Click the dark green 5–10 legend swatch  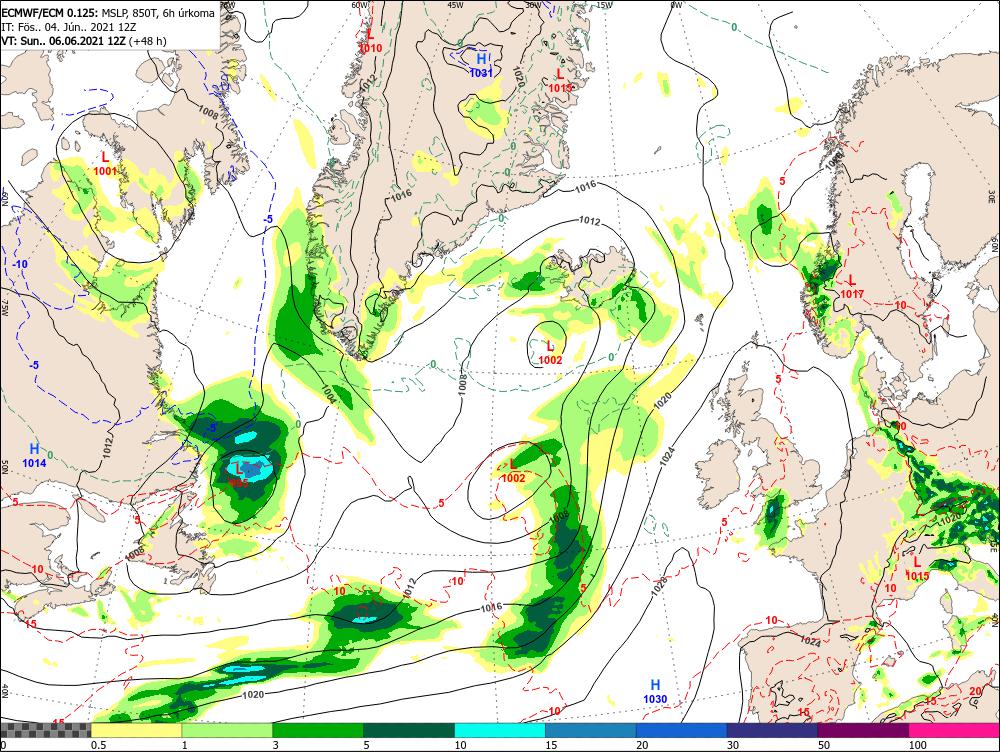point(409,731)
